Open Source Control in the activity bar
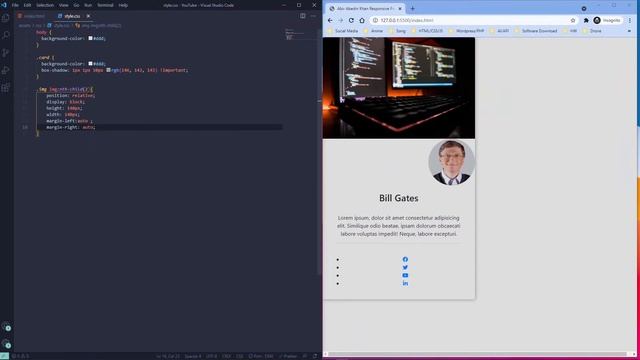 pyautogui.click(x=6, y=53)
